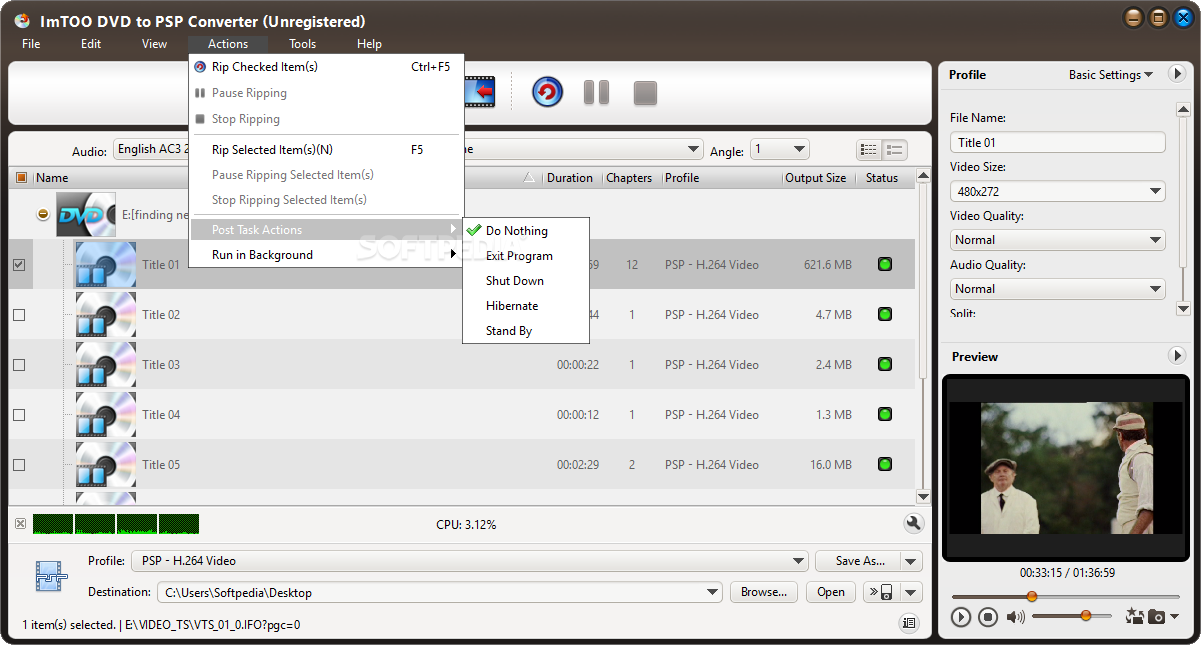Choose Exit Program post task action
The image size is (1201, 645).
(526, 256)
